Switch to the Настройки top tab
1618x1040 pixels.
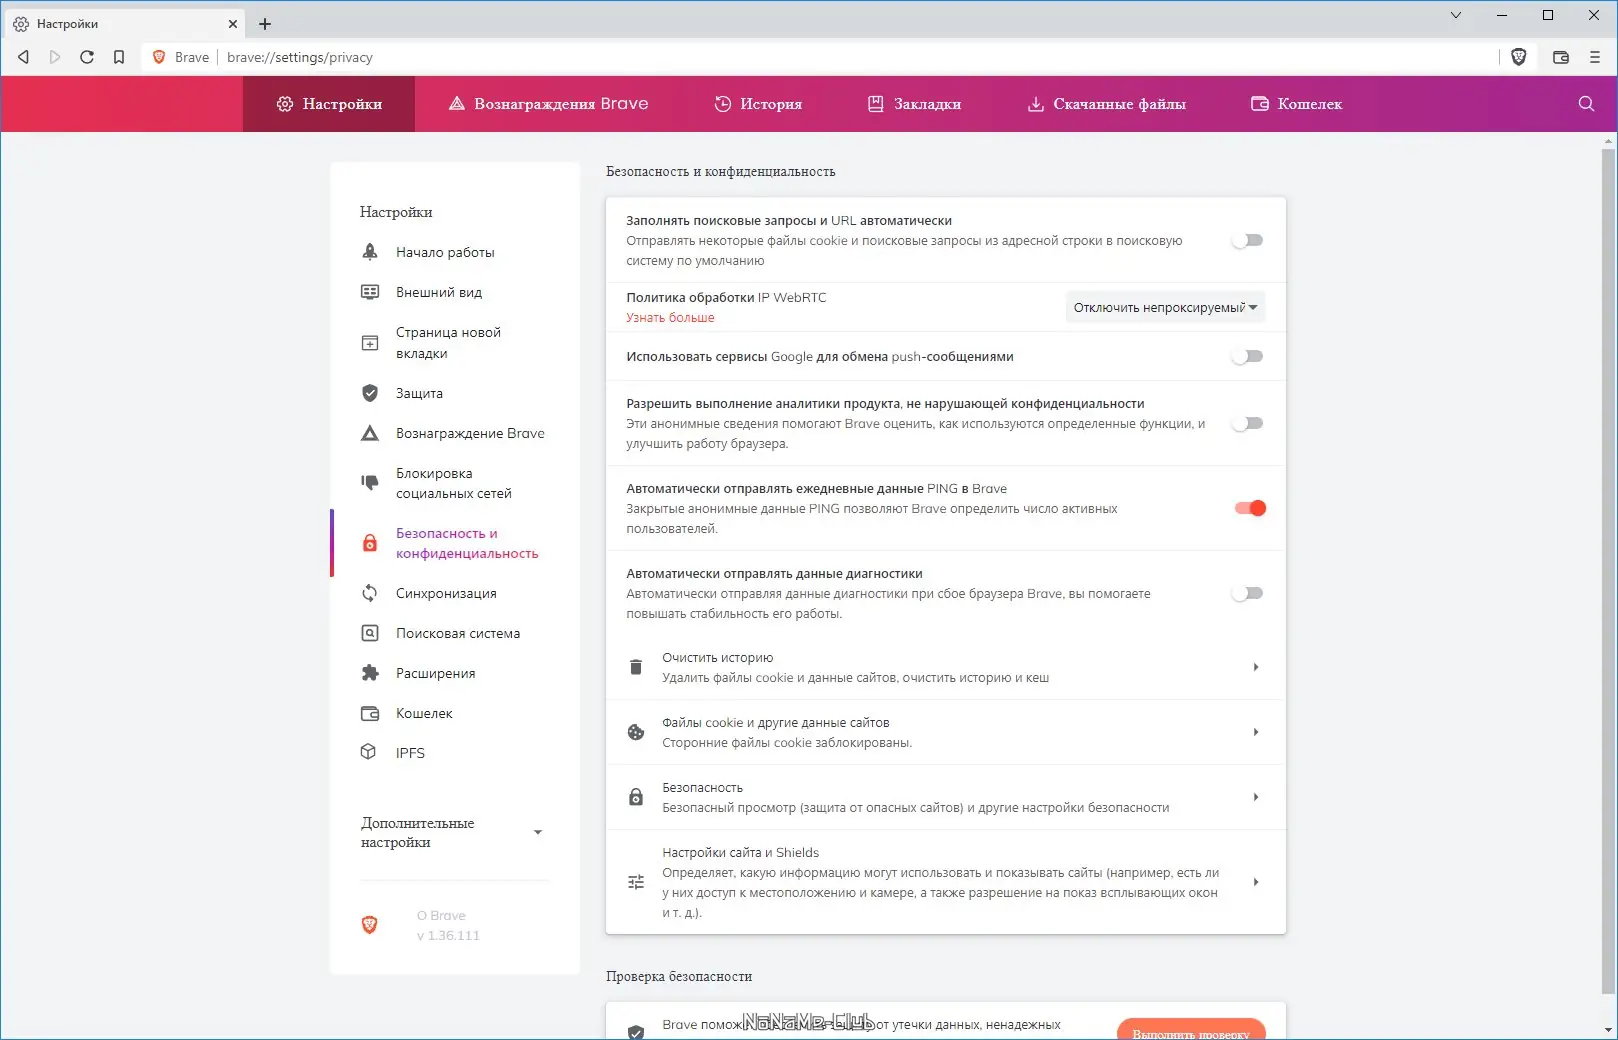tap(329, 104)
